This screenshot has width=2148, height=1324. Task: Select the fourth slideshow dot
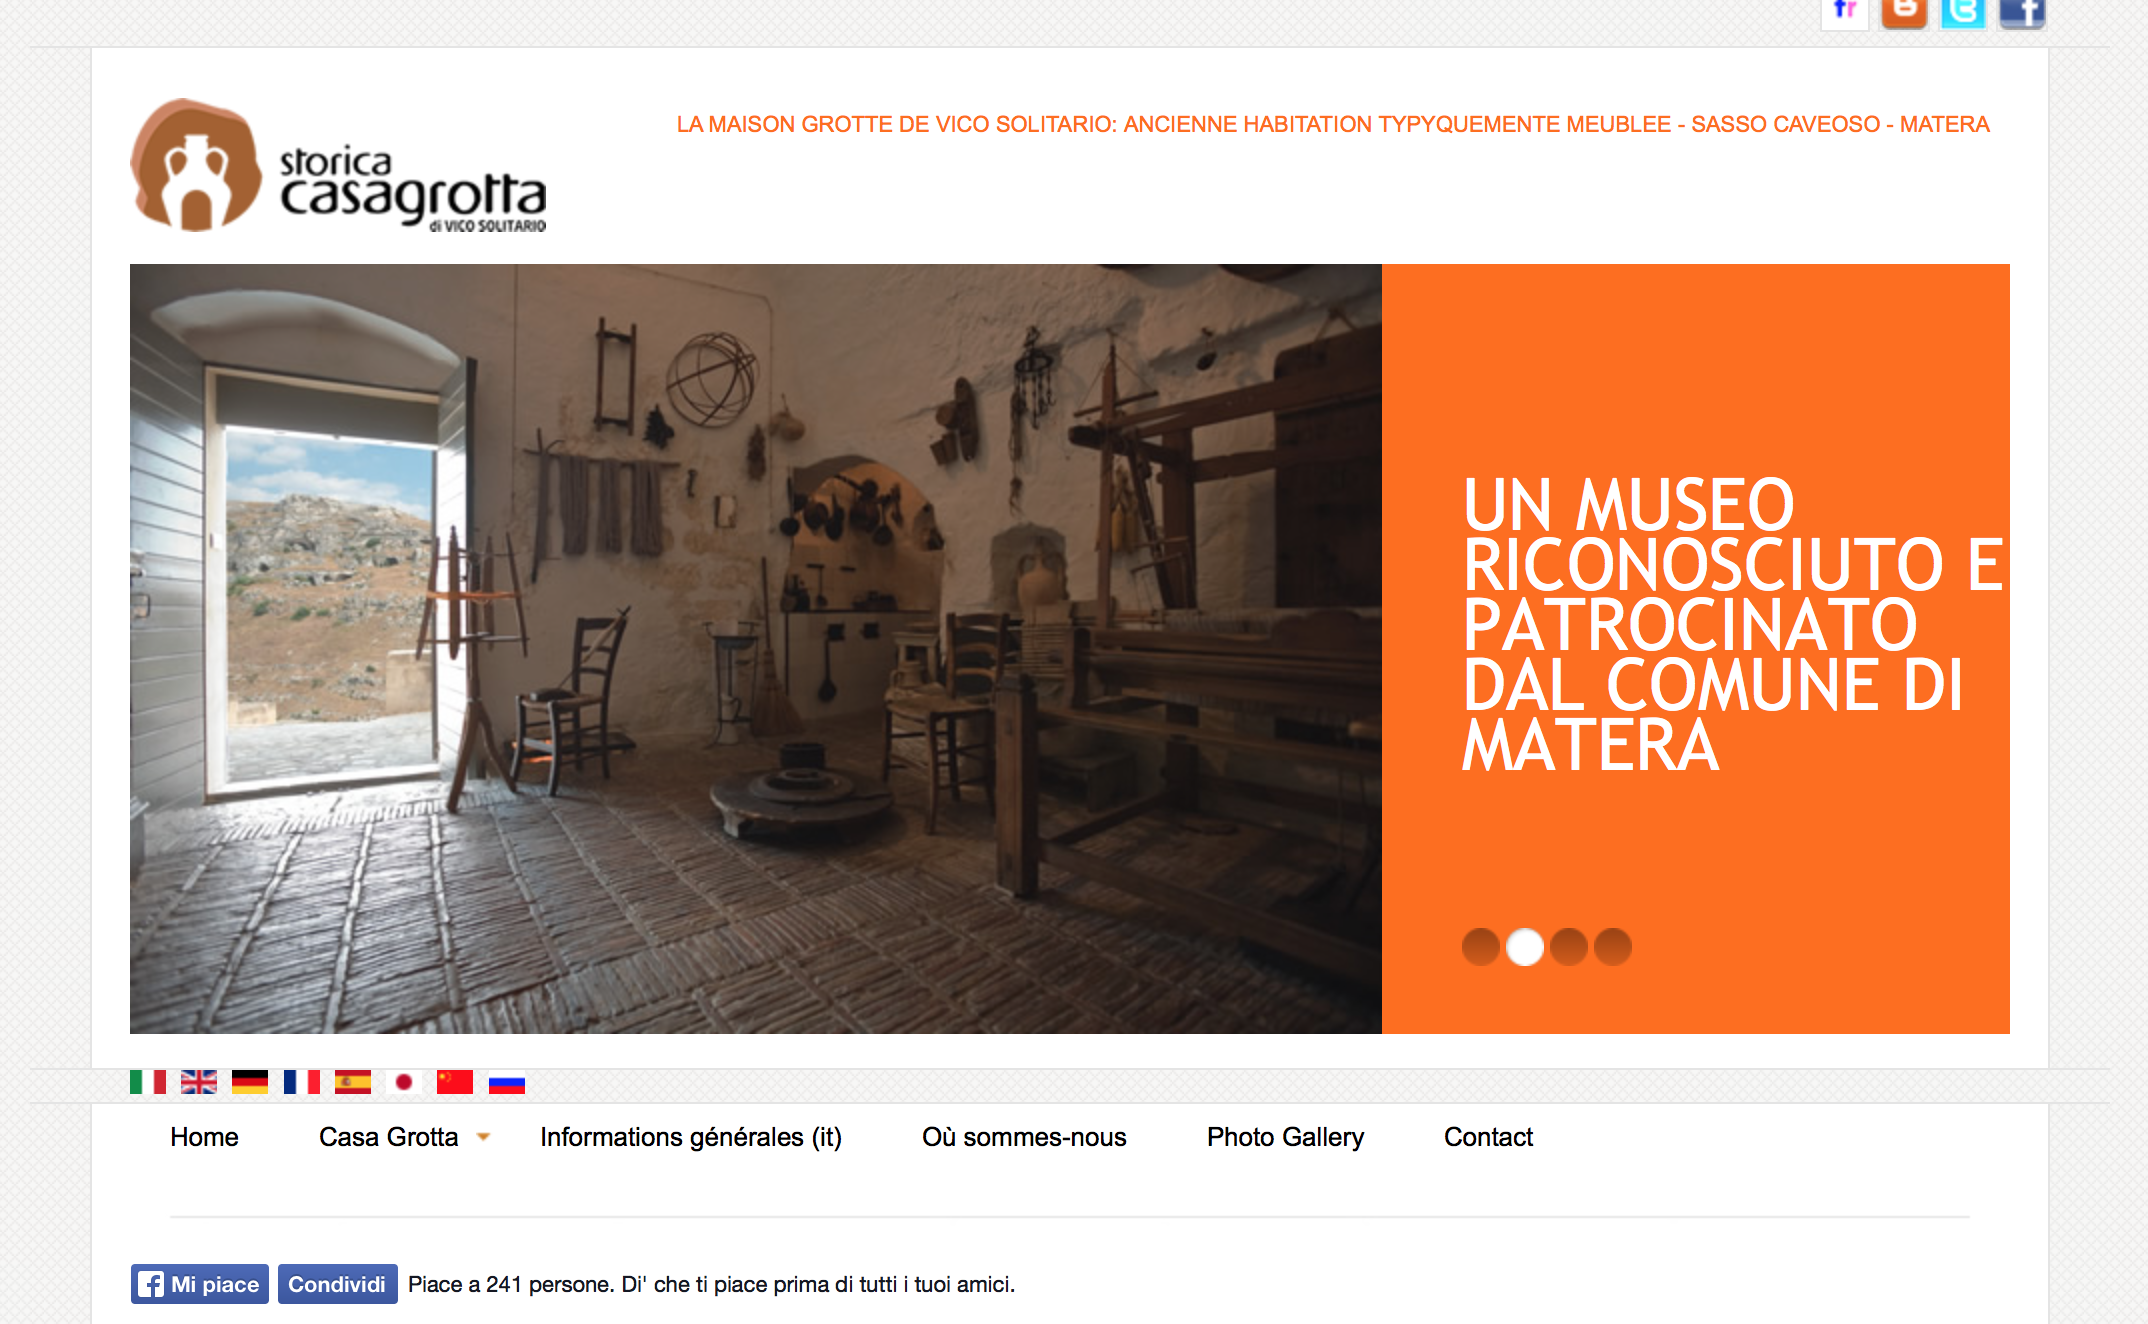(1613, 946)
